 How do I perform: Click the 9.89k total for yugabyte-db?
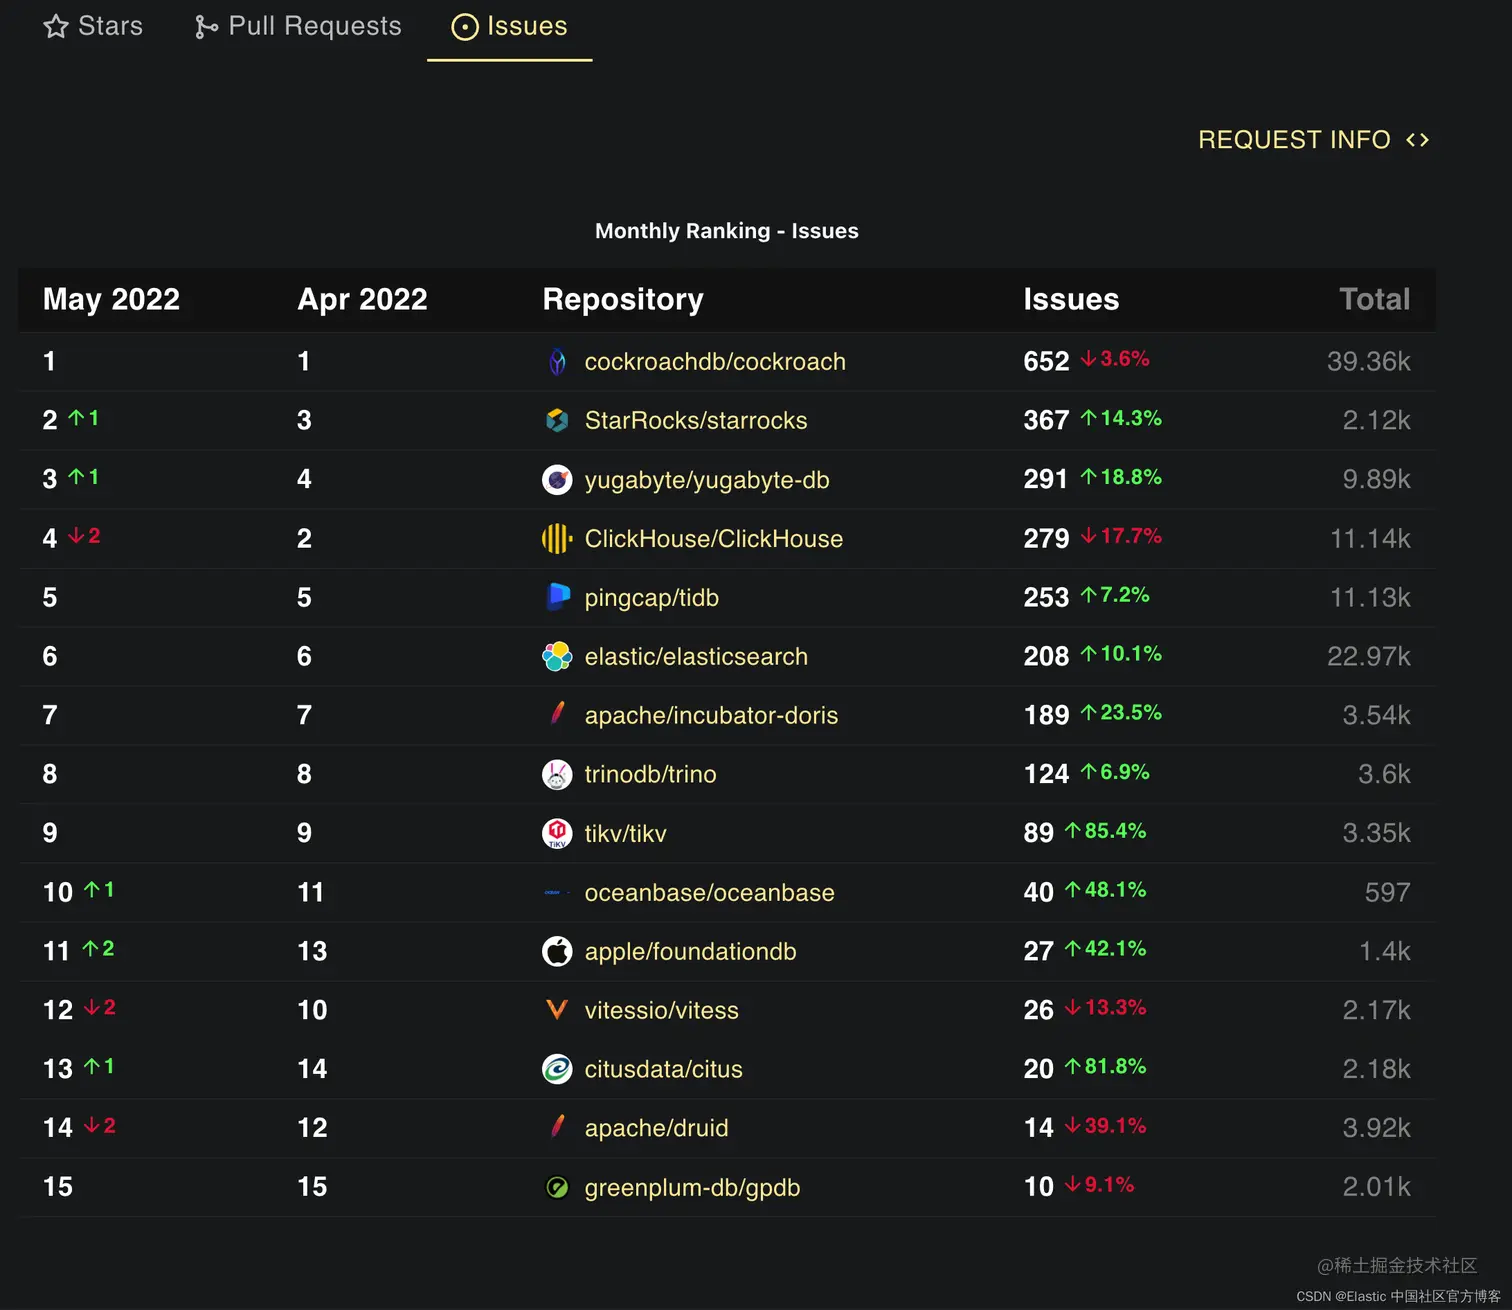[x=1376, y=480]
